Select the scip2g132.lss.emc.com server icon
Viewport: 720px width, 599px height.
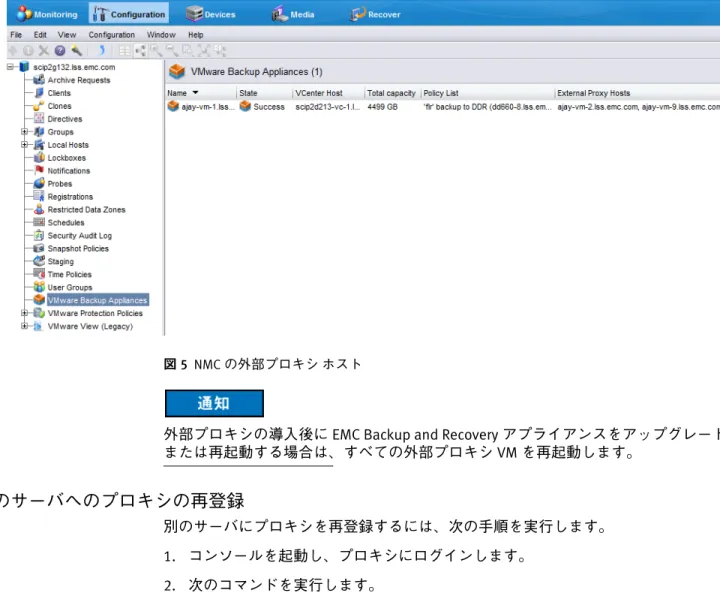click(24, 67)
